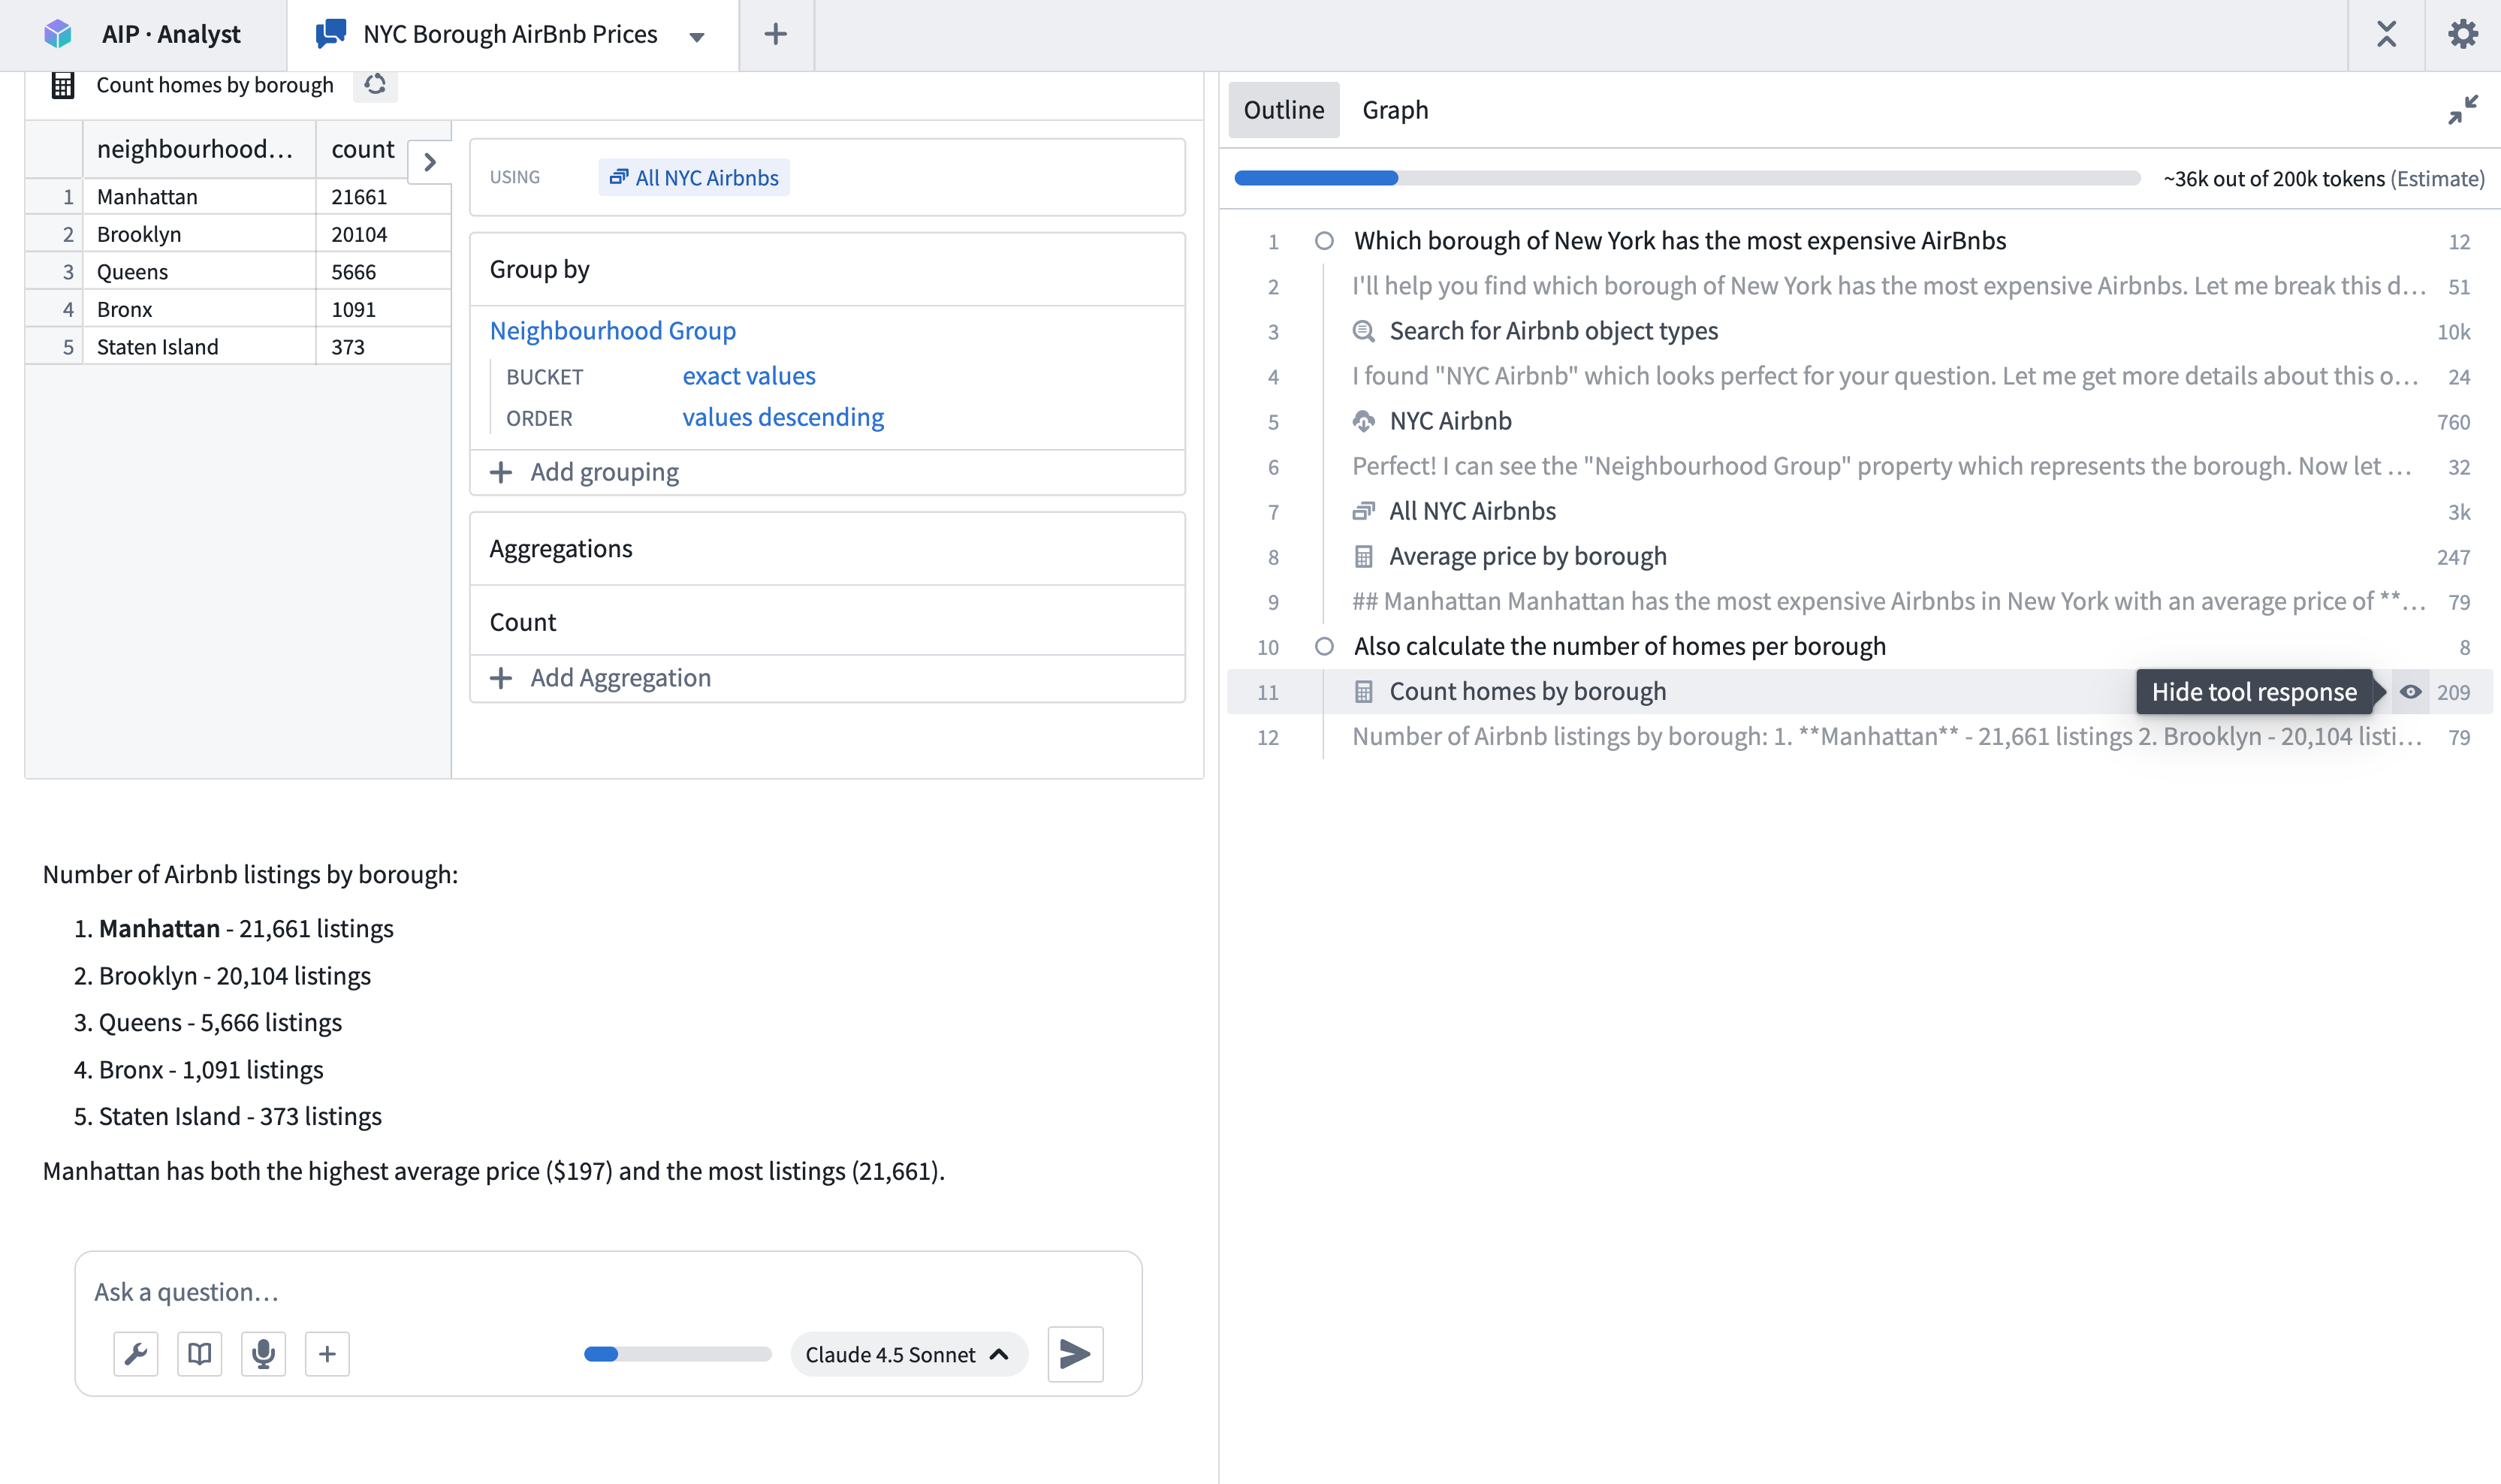Open the settings gear icon
2501x1484 pixels.
click(x=2462, y=34)
